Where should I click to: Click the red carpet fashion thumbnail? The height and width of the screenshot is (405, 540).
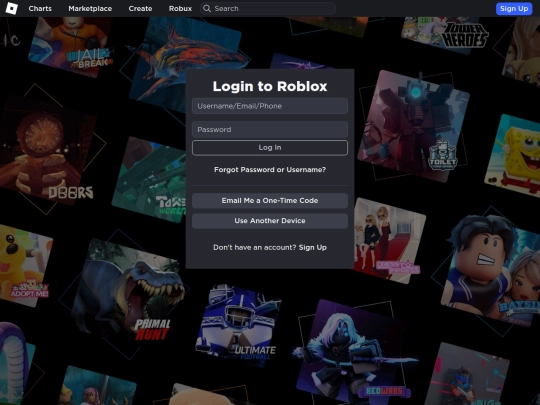point(389,241)
